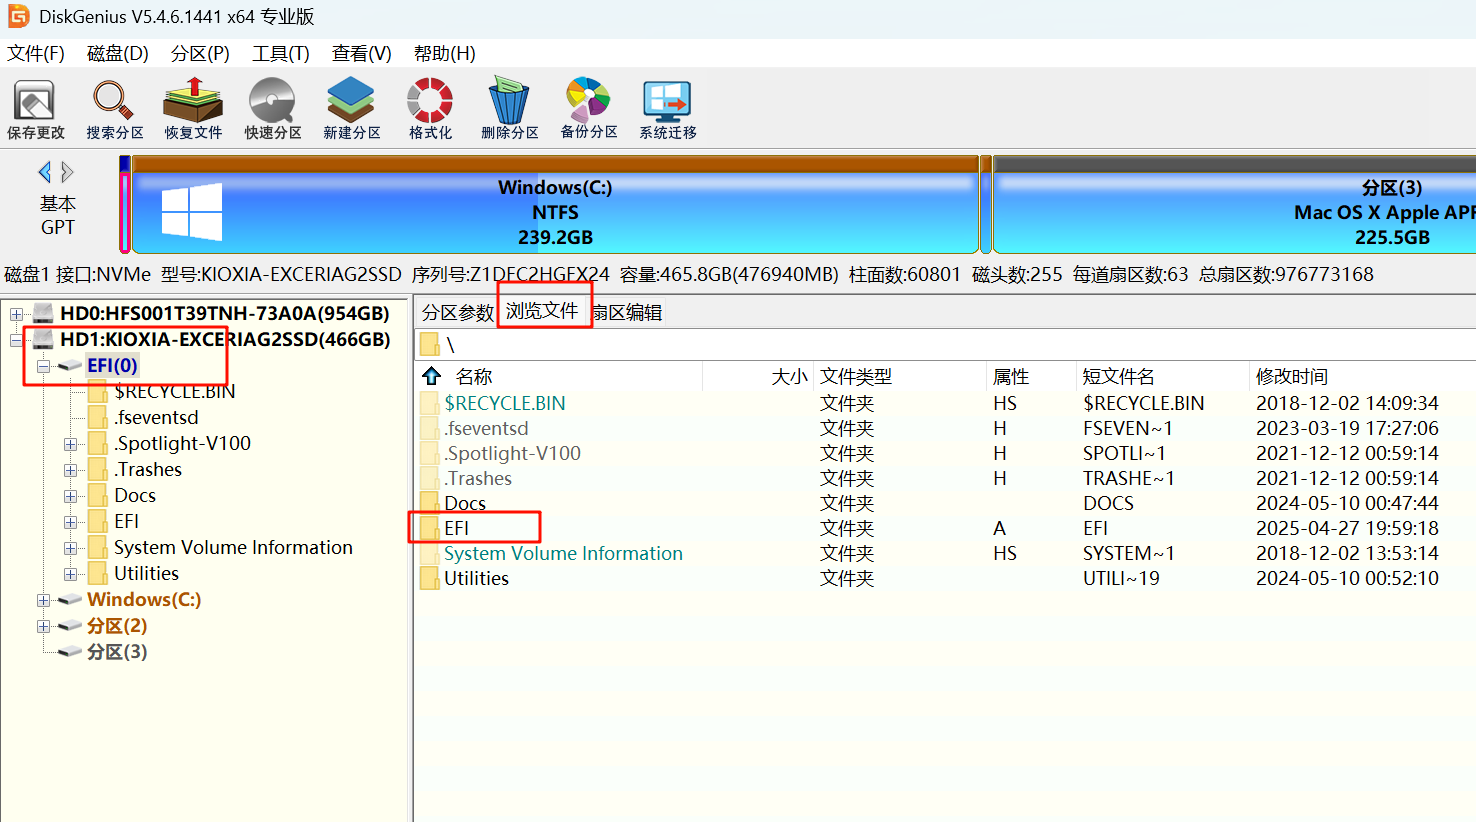Select the .fseventsd folder in the tree
This screenshot has height=822, width=1476.
[156, 418]
